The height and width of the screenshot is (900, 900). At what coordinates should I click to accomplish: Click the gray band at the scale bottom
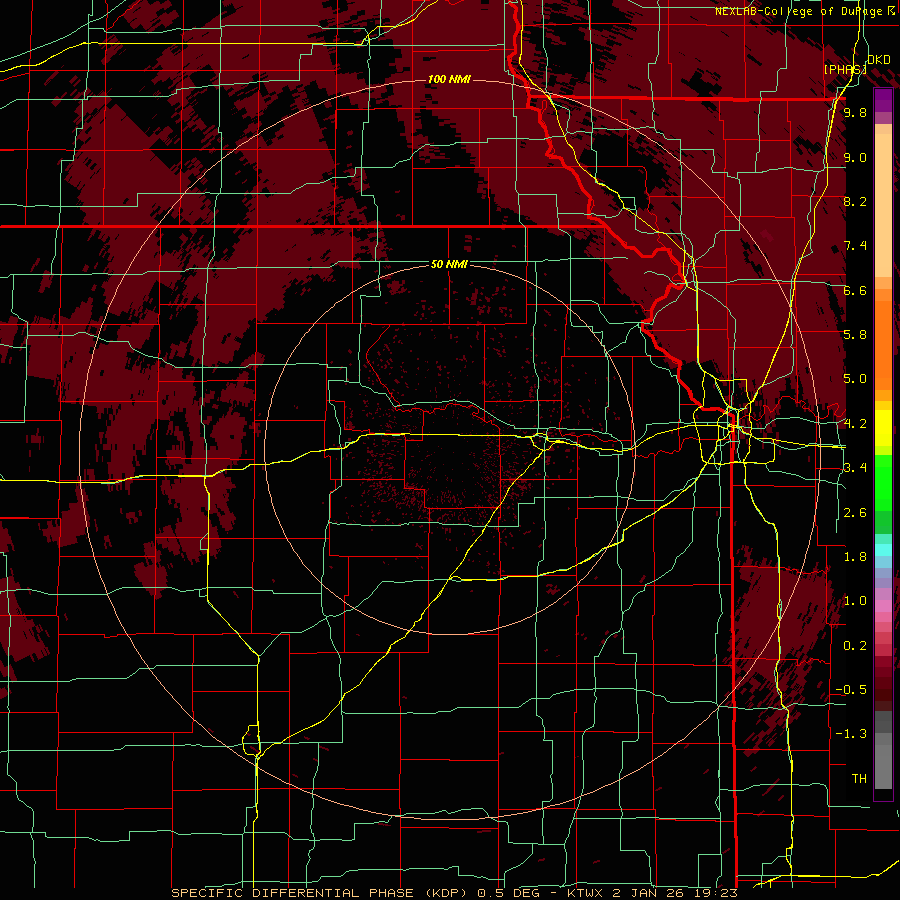click(x=883, y=762)
